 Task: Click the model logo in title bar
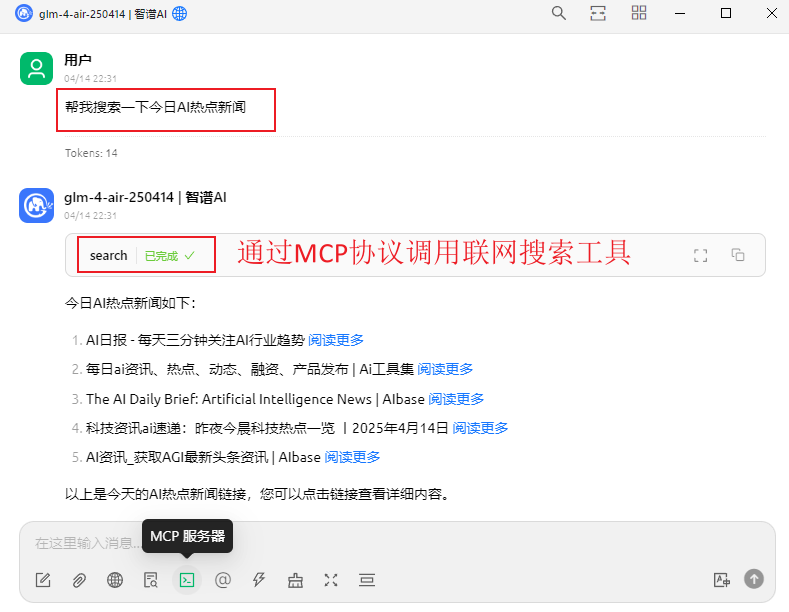[24, 14]
